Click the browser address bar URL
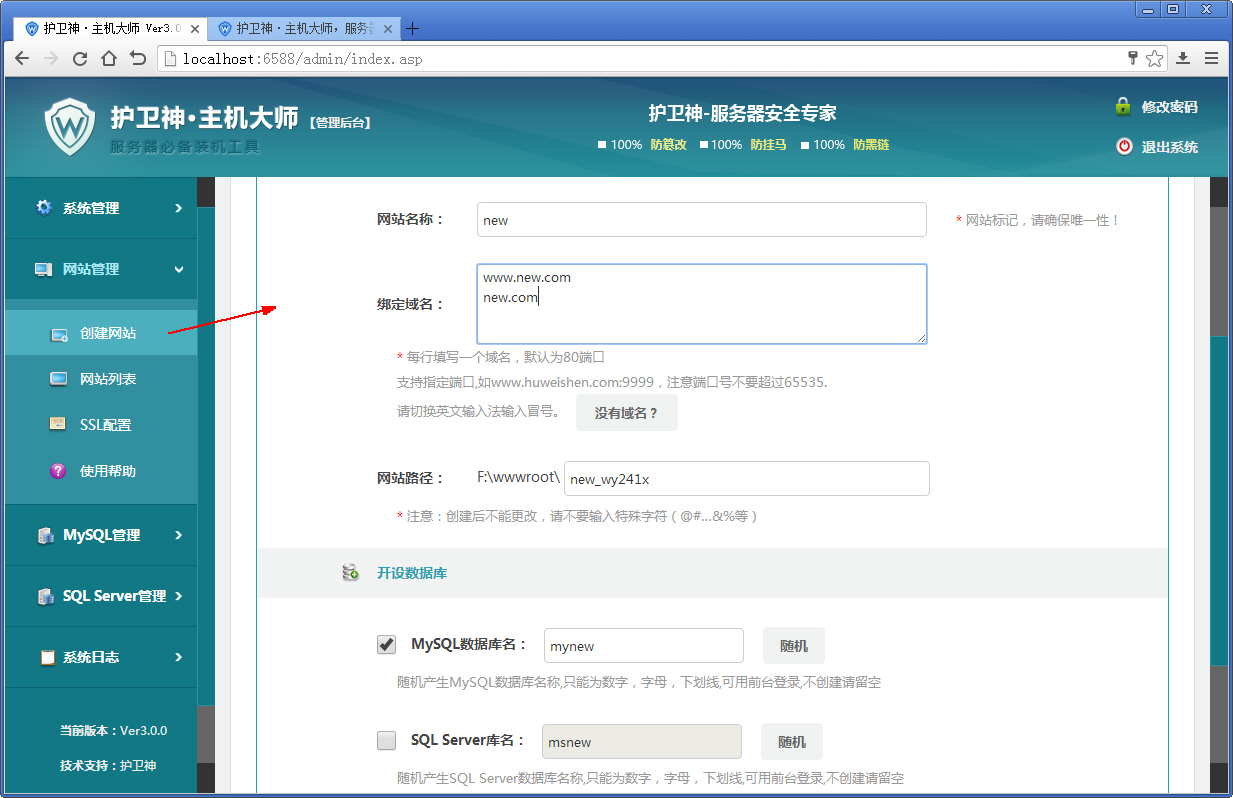This screenshot has height=798, width=1233. point(303,59)
